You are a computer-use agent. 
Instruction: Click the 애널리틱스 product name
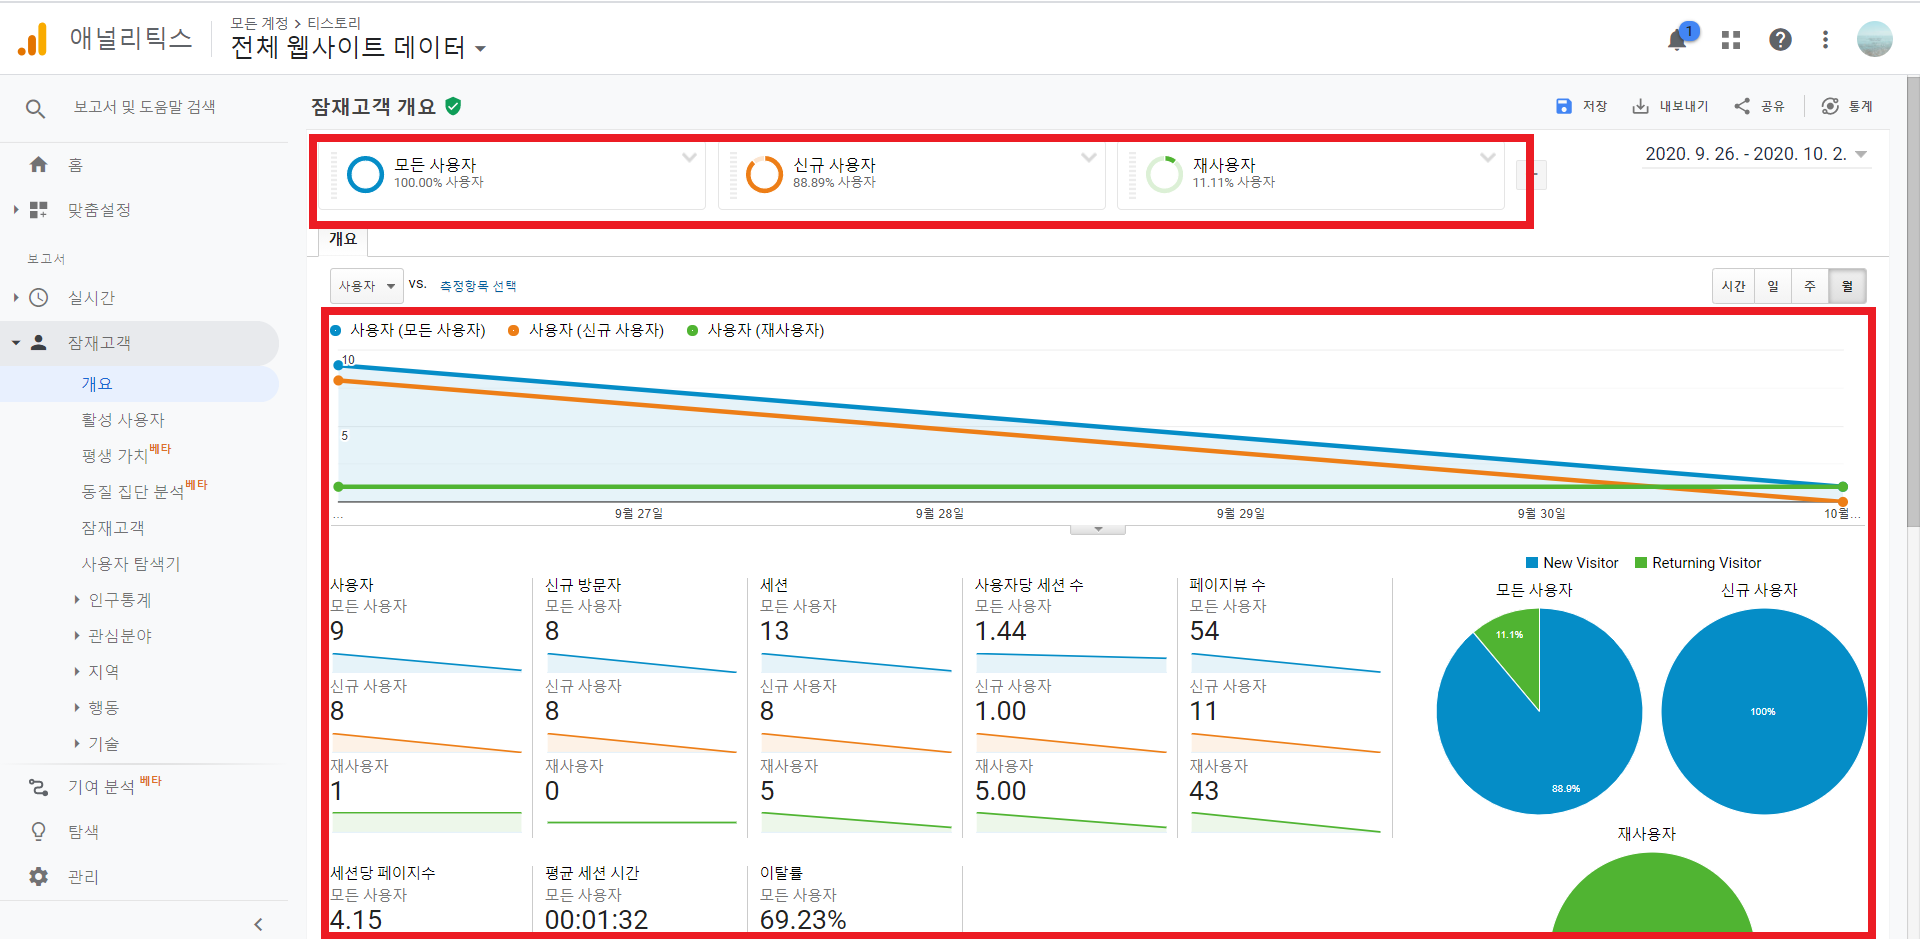pyautogui.click(x=130, y=39)
